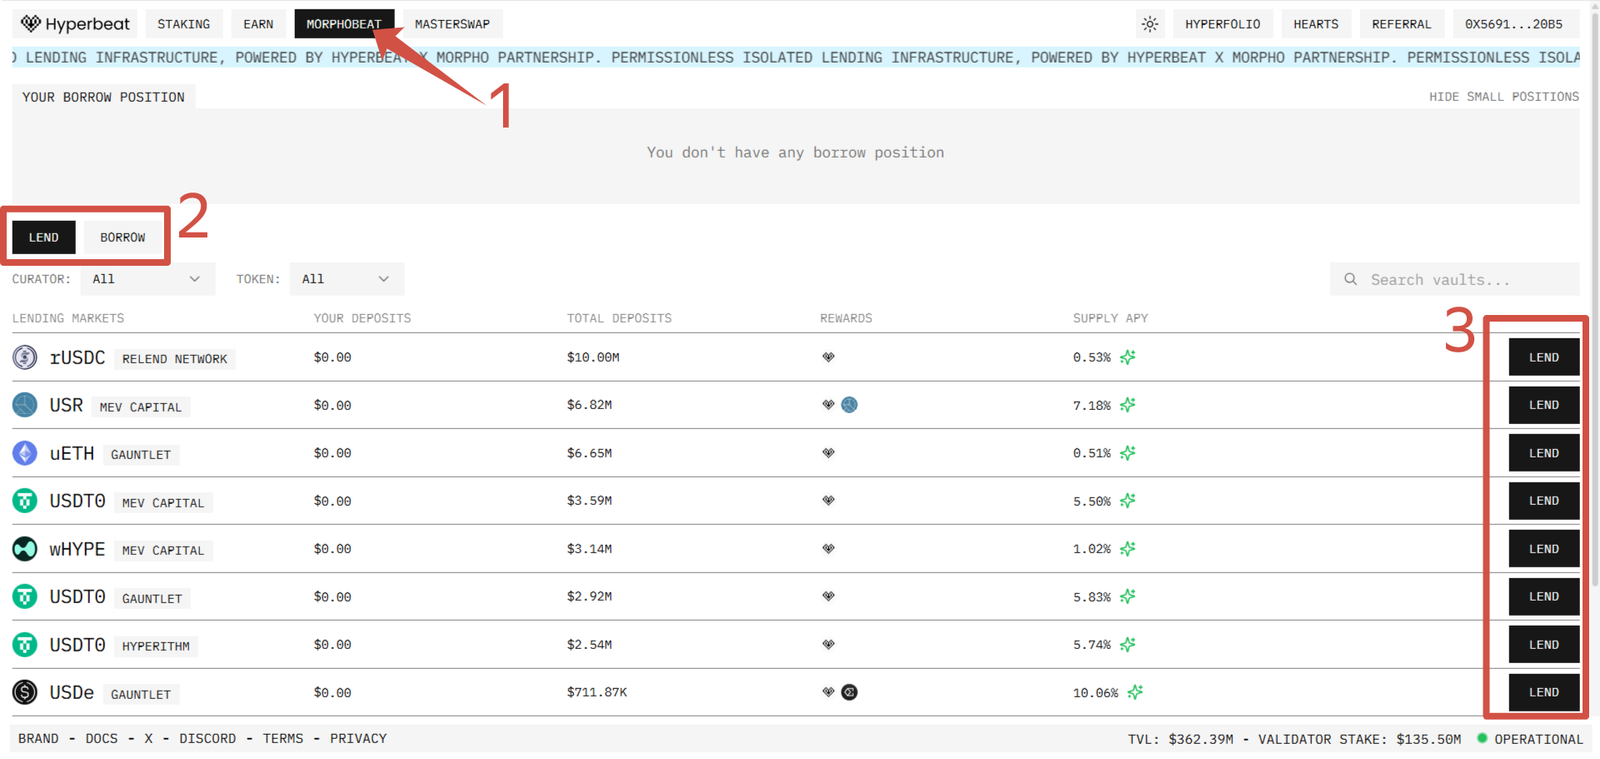Click sparkle icon next to 10.06% APY
The image size is (1600, 759).
1135,692
